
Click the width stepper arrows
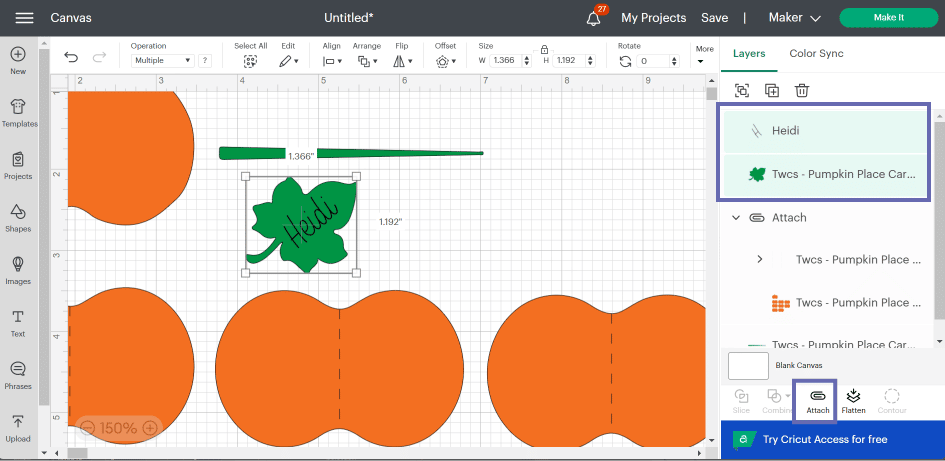527,60
